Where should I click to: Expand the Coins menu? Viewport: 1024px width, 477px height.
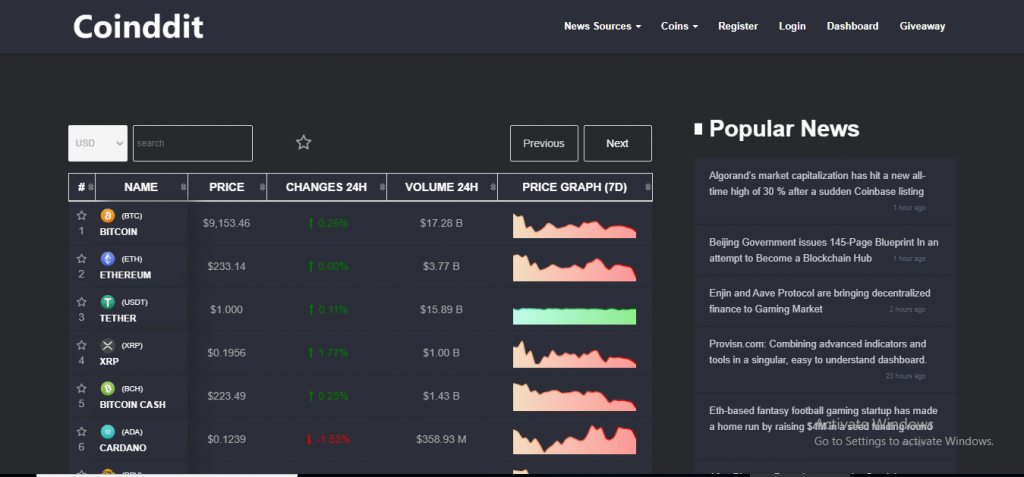click(x=679, y=26)
